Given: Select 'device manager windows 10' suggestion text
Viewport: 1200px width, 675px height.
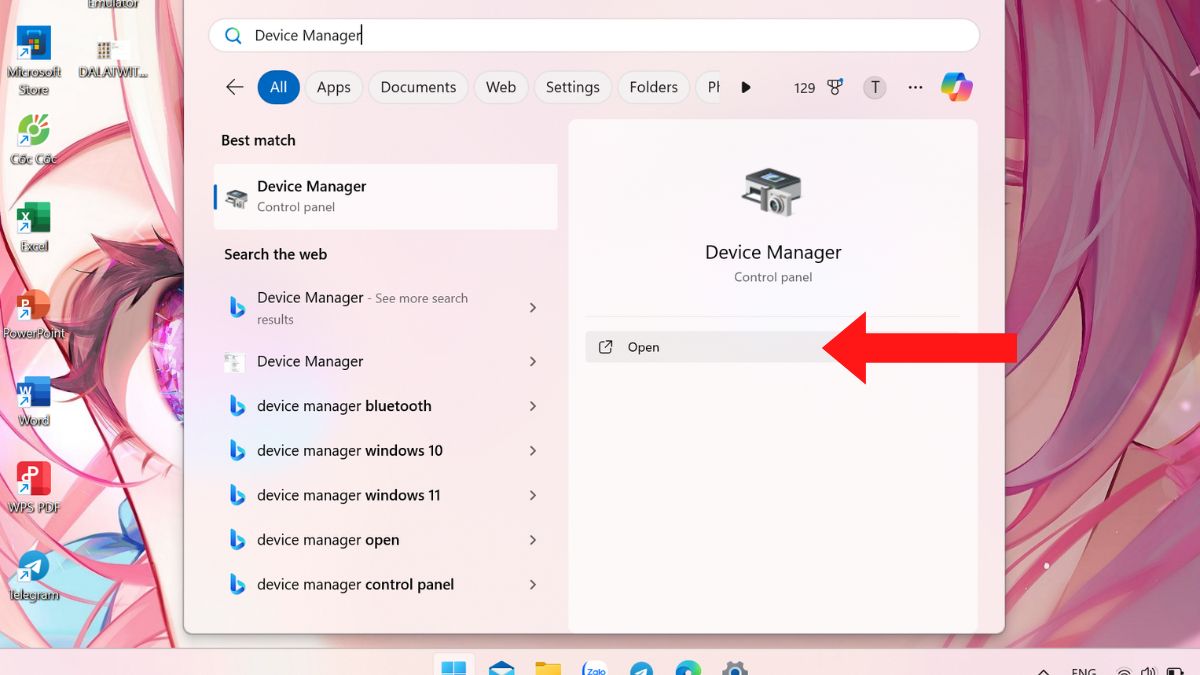Looking at the screenshot, I should (x=350, y=451).
